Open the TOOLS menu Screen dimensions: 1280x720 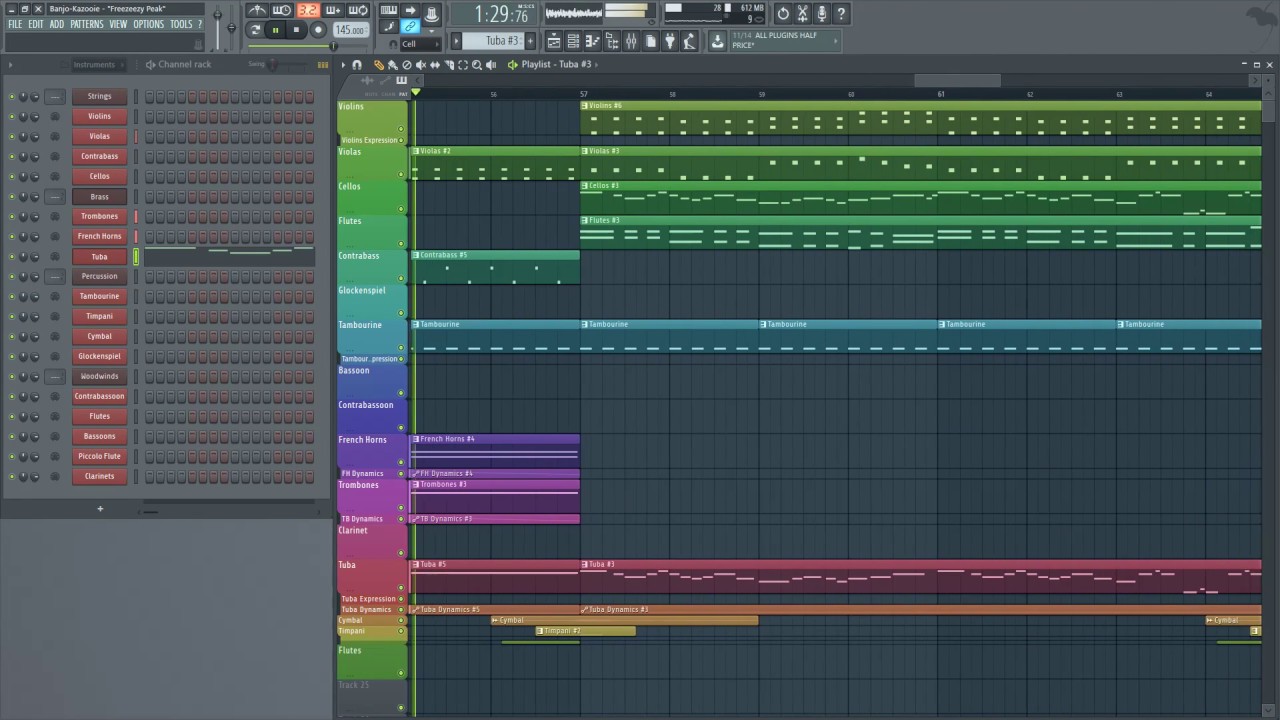181,24
